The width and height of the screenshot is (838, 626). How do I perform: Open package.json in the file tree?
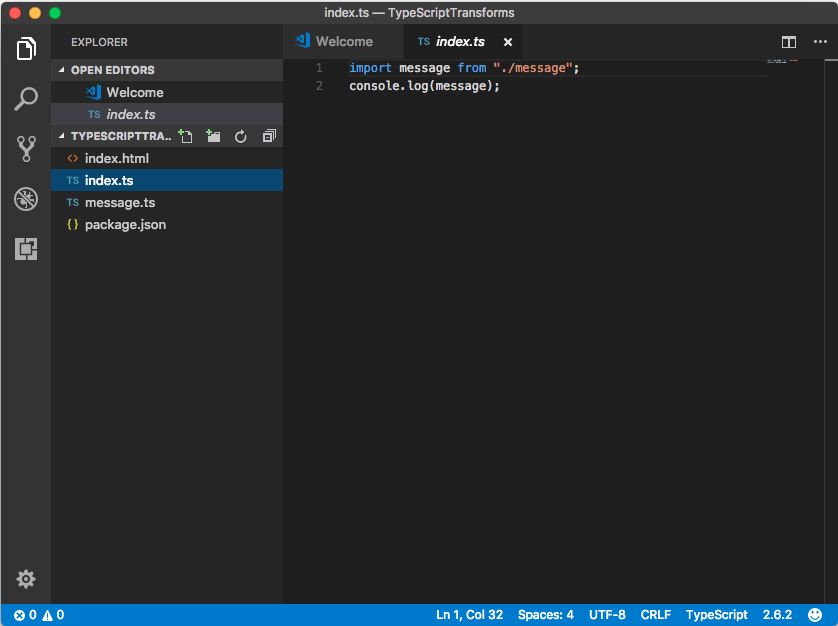pos(167,225)
